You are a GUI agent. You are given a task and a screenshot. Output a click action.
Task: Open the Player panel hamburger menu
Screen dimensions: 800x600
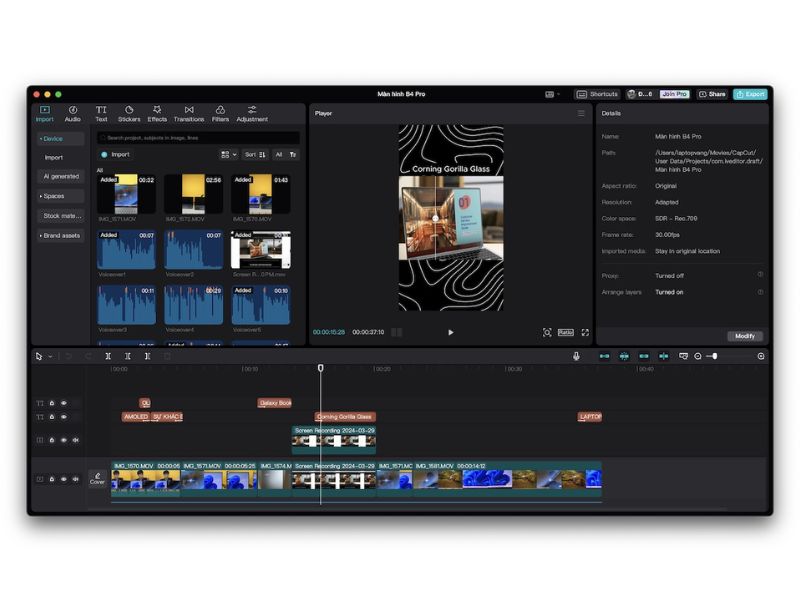click(x=581, y=113)
